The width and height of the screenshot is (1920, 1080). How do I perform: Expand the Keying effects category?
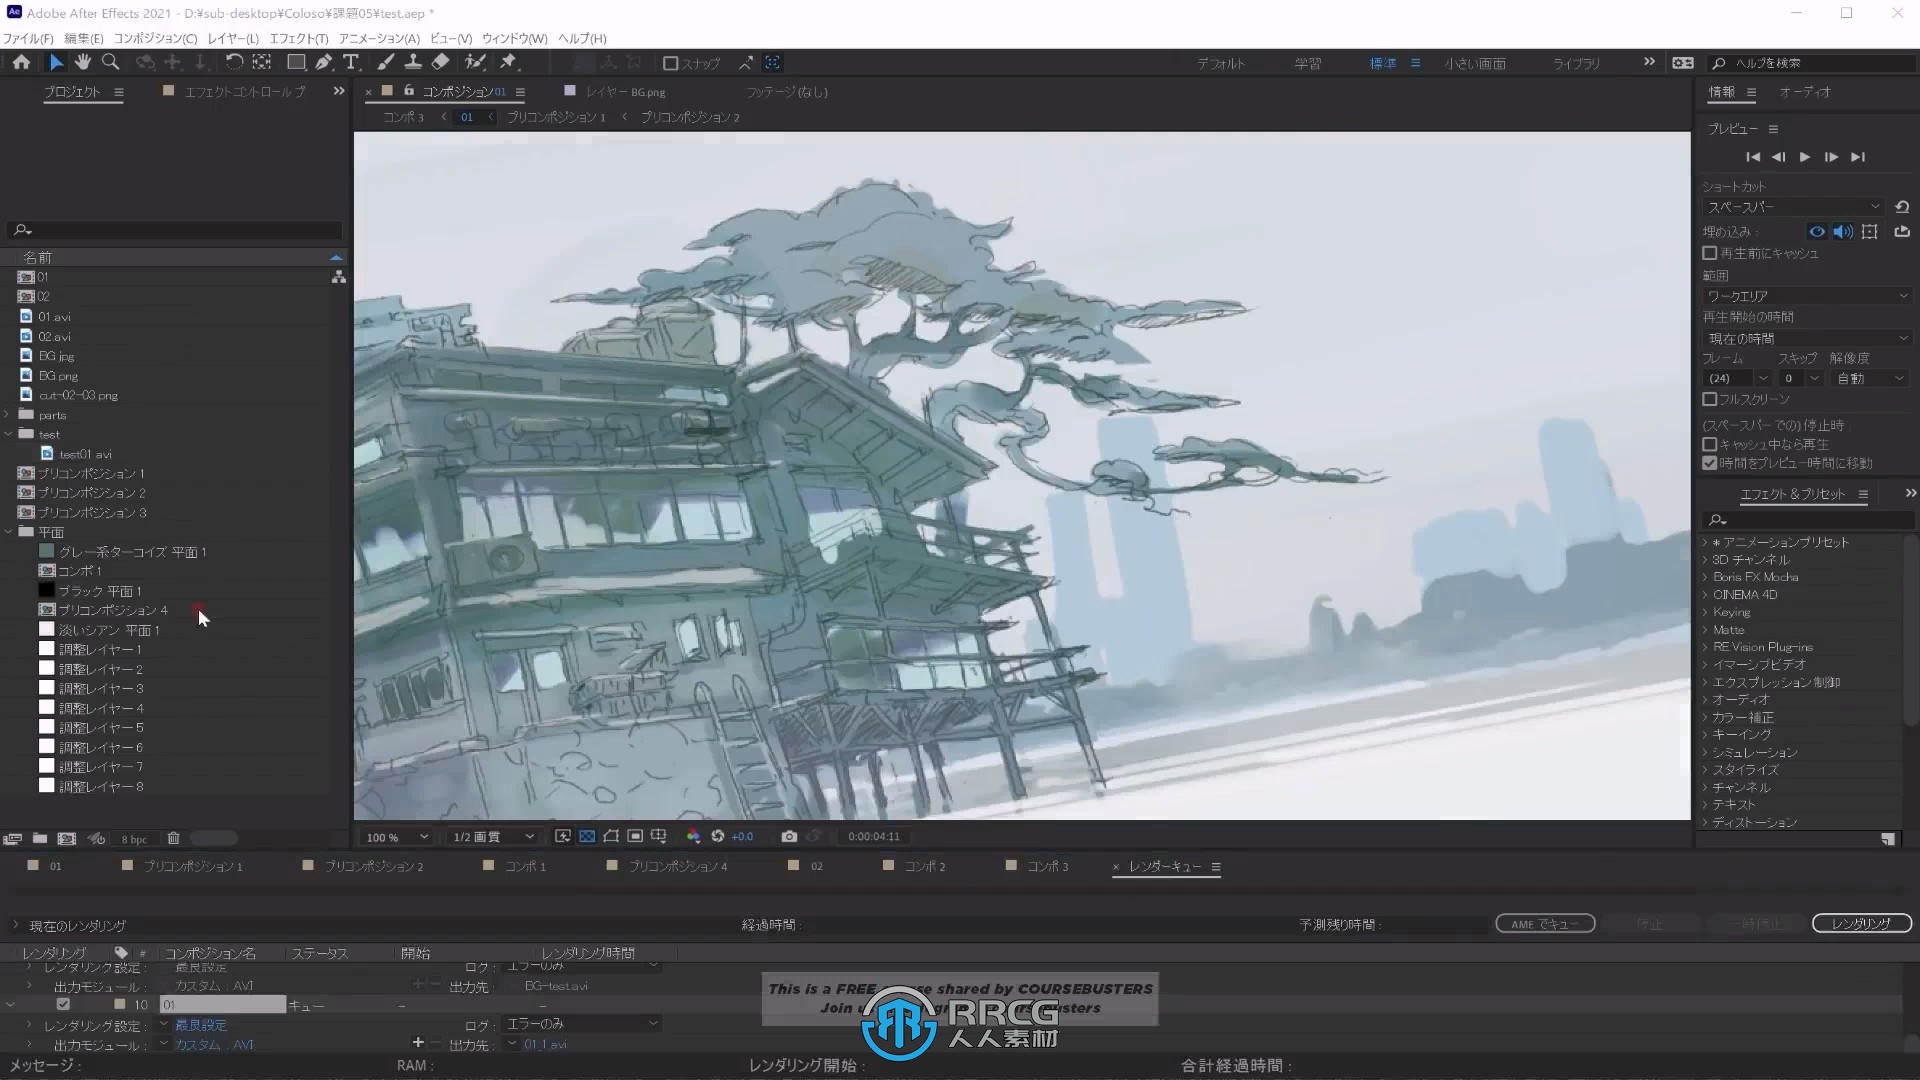1705,612
